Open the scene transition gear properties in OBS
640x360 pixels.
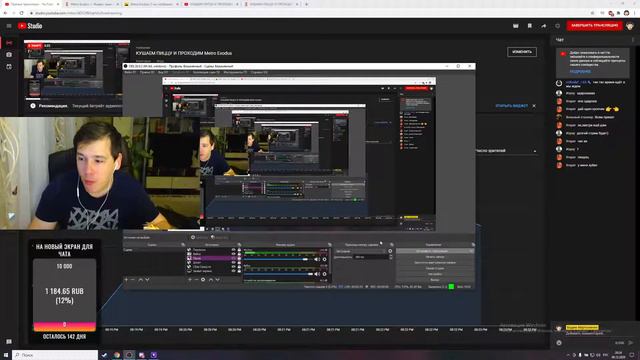point(390,251)
